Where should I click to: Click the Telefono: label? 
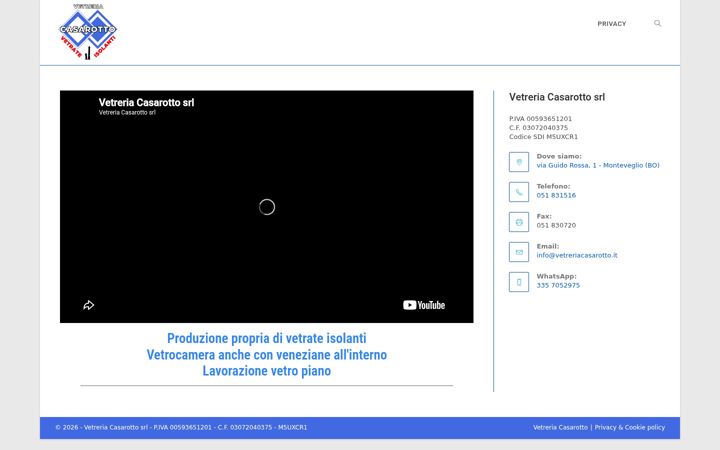click(553, 186)
